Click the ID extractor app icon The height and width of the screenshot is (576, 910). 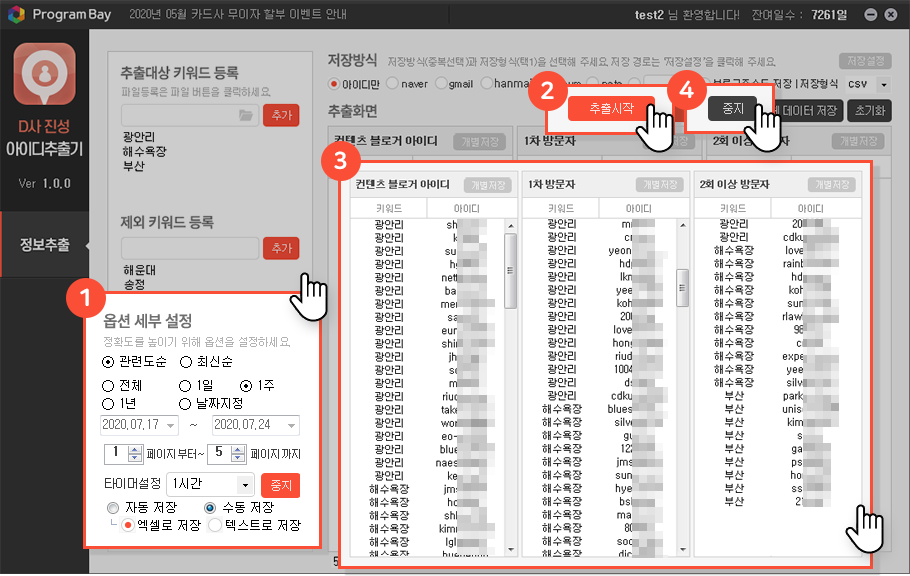click(43, 75)
